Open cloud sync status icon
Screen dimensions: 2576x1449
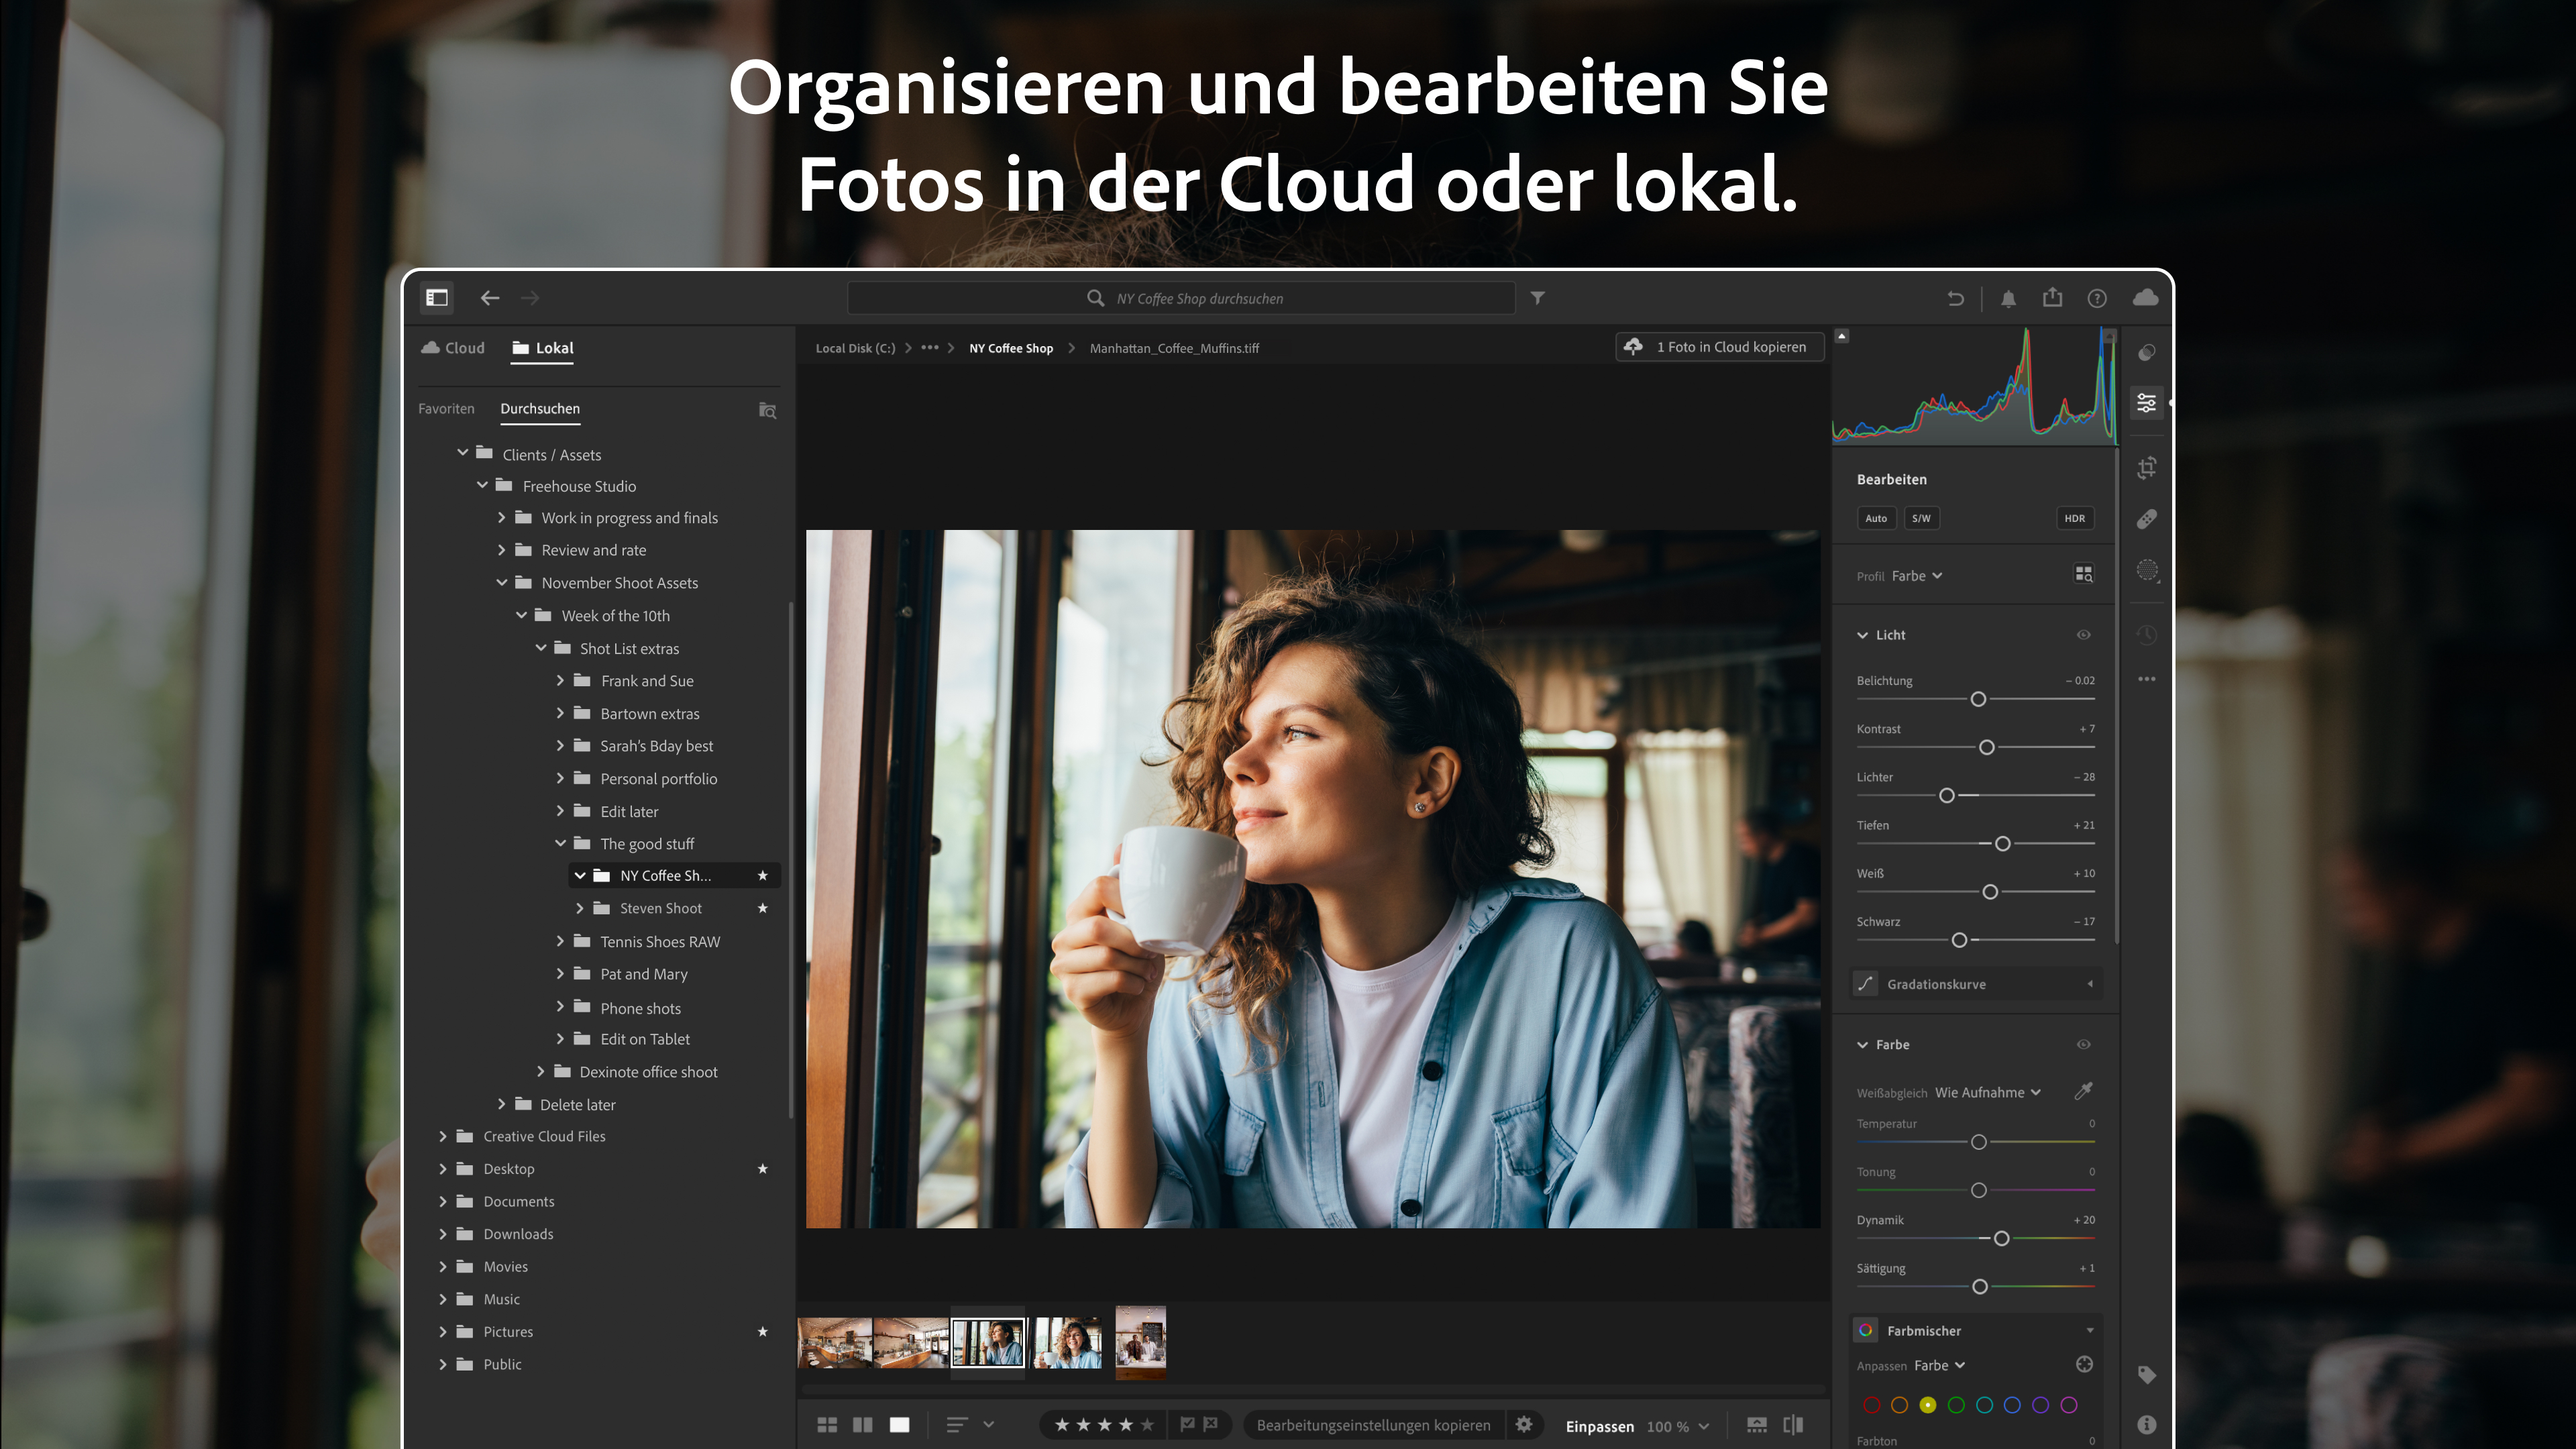[2146, 297]
